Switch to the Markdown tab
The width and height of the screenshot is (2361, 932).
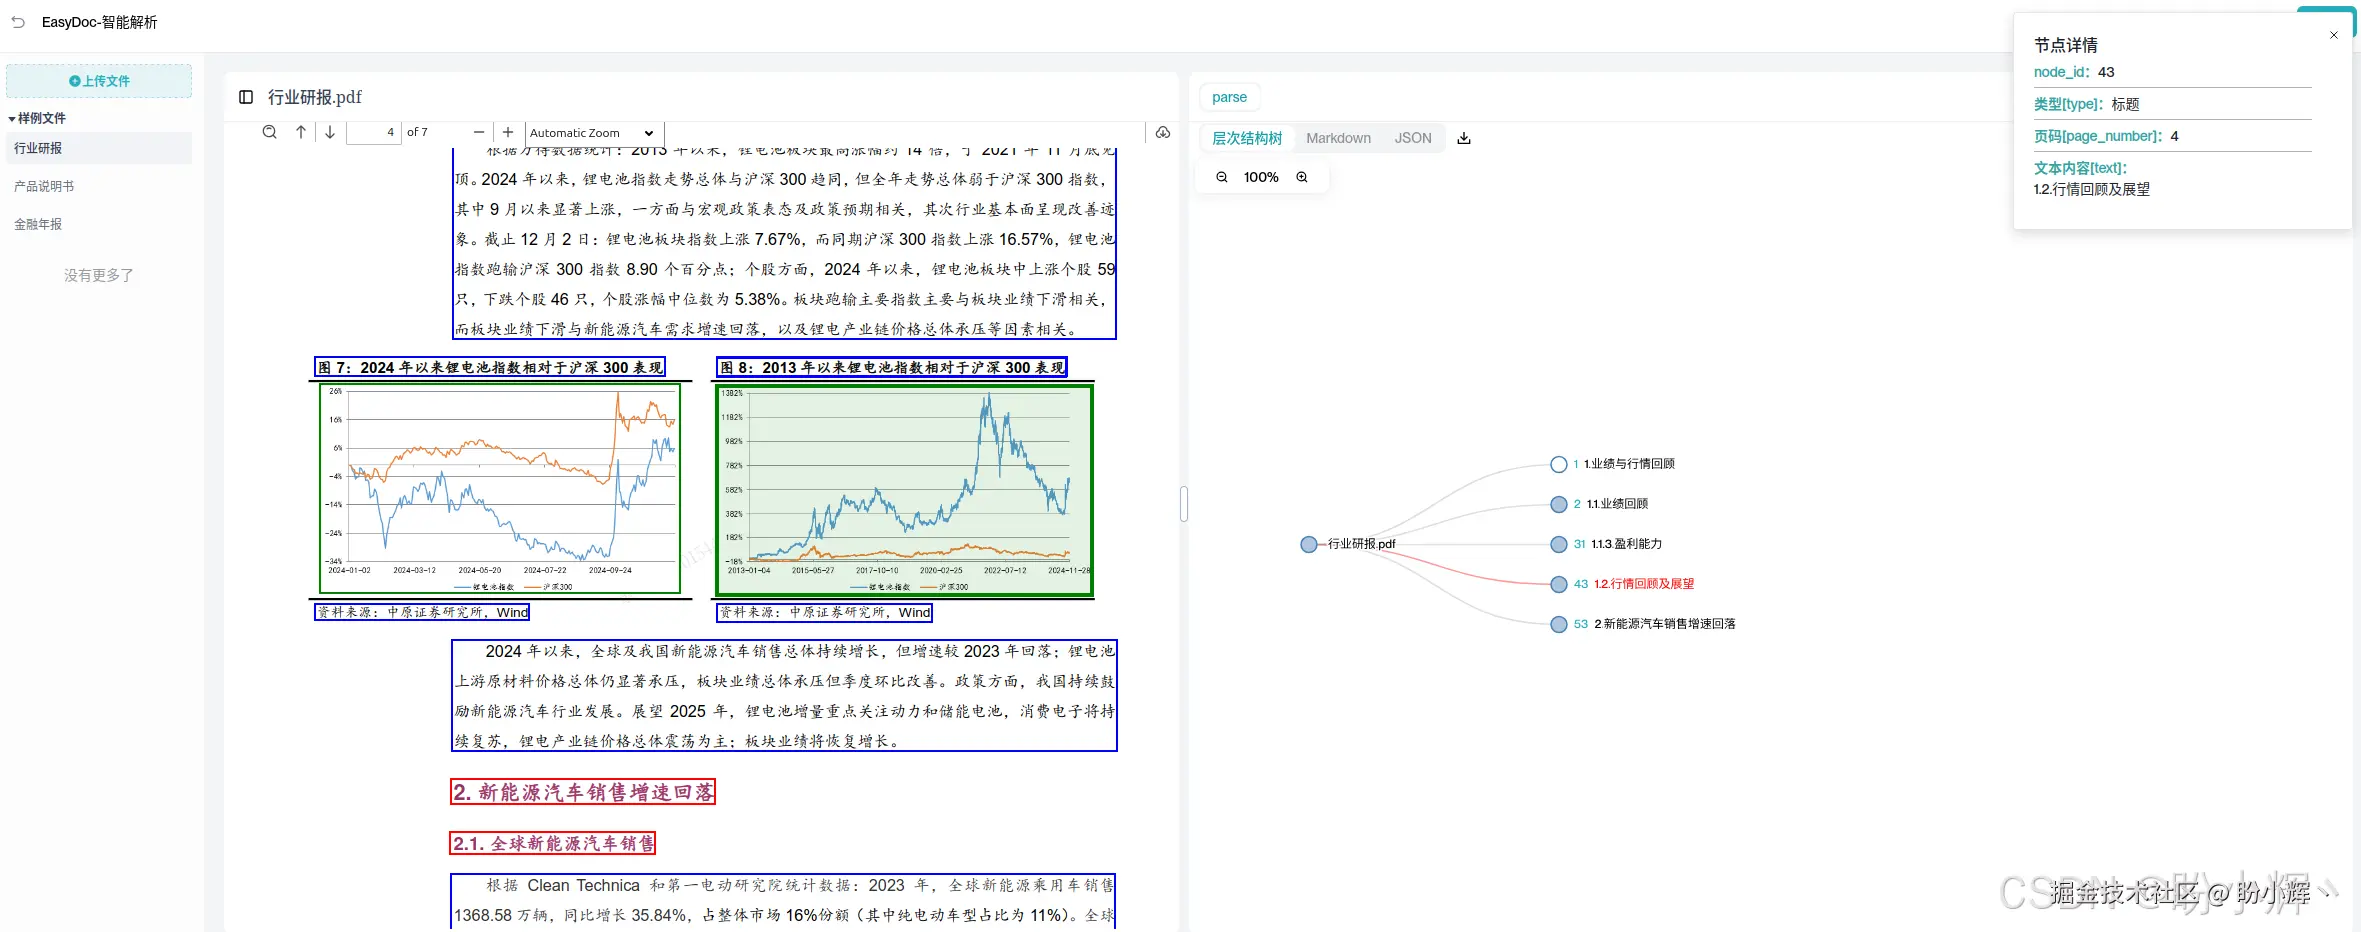click(1338, 138)
